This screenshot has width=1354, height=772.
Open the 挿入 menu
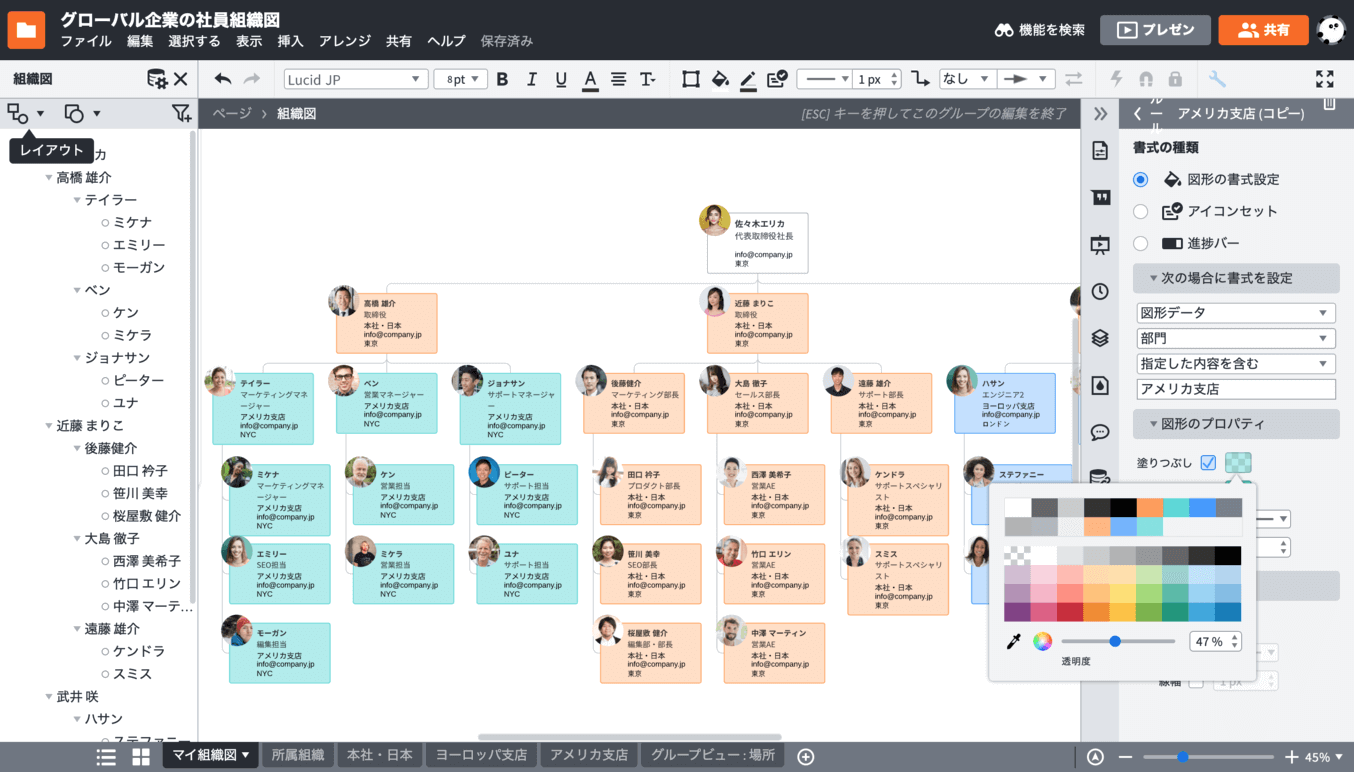(290, 41)
